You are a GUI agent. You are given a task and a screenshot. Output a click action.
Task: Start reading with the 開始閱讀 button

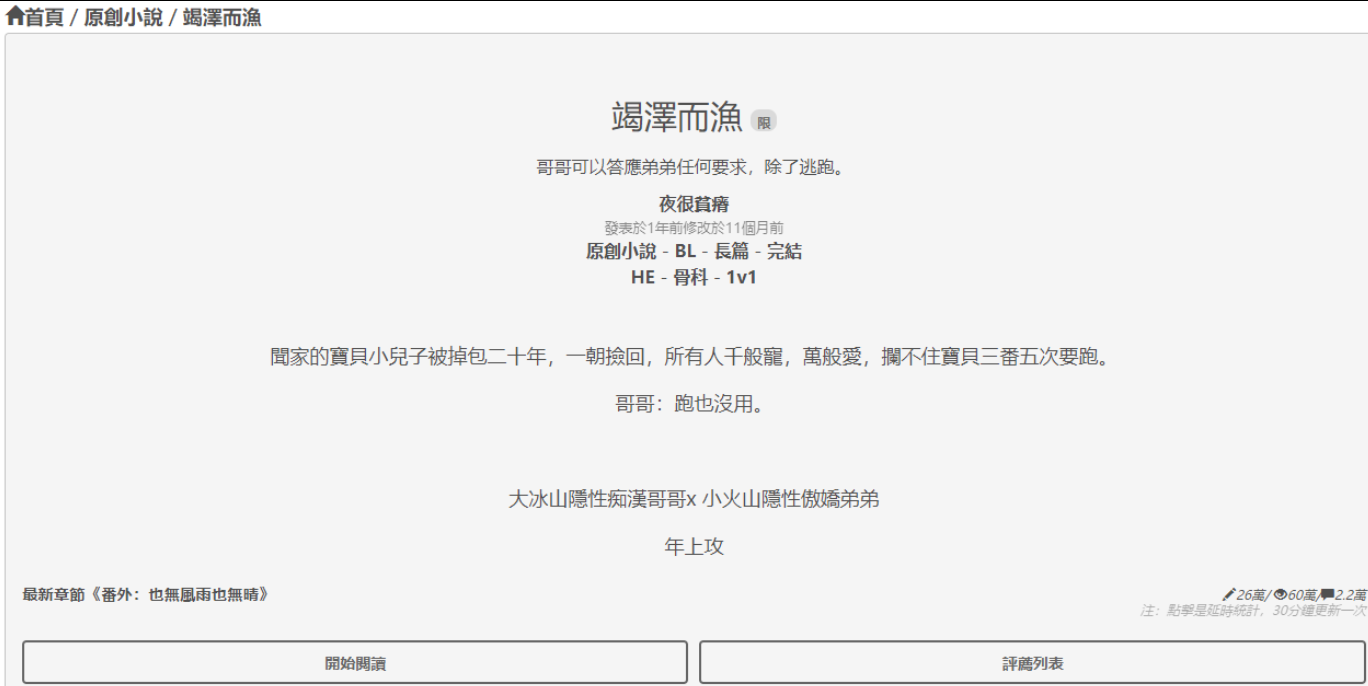pyautogui.click(x=355, y=663)
